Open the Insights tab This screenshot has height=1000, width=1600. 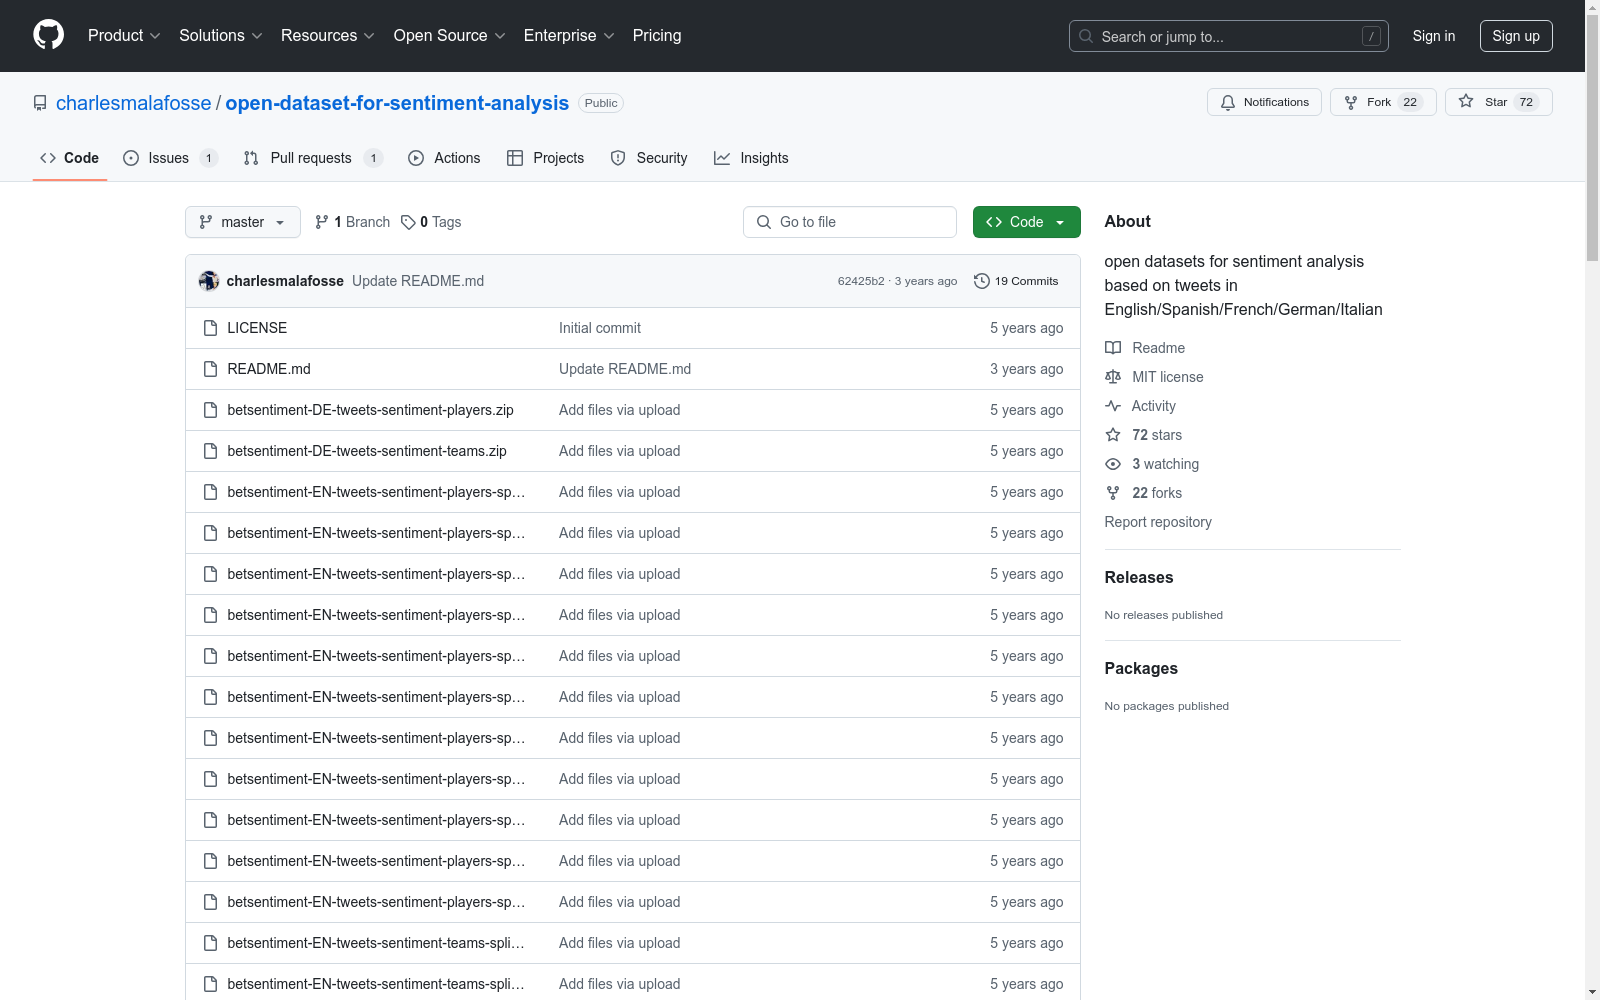751,158
